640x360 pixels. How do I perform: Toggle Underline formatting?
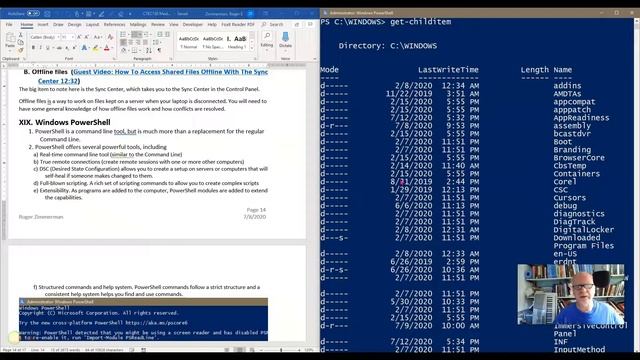tap(49, 48)
